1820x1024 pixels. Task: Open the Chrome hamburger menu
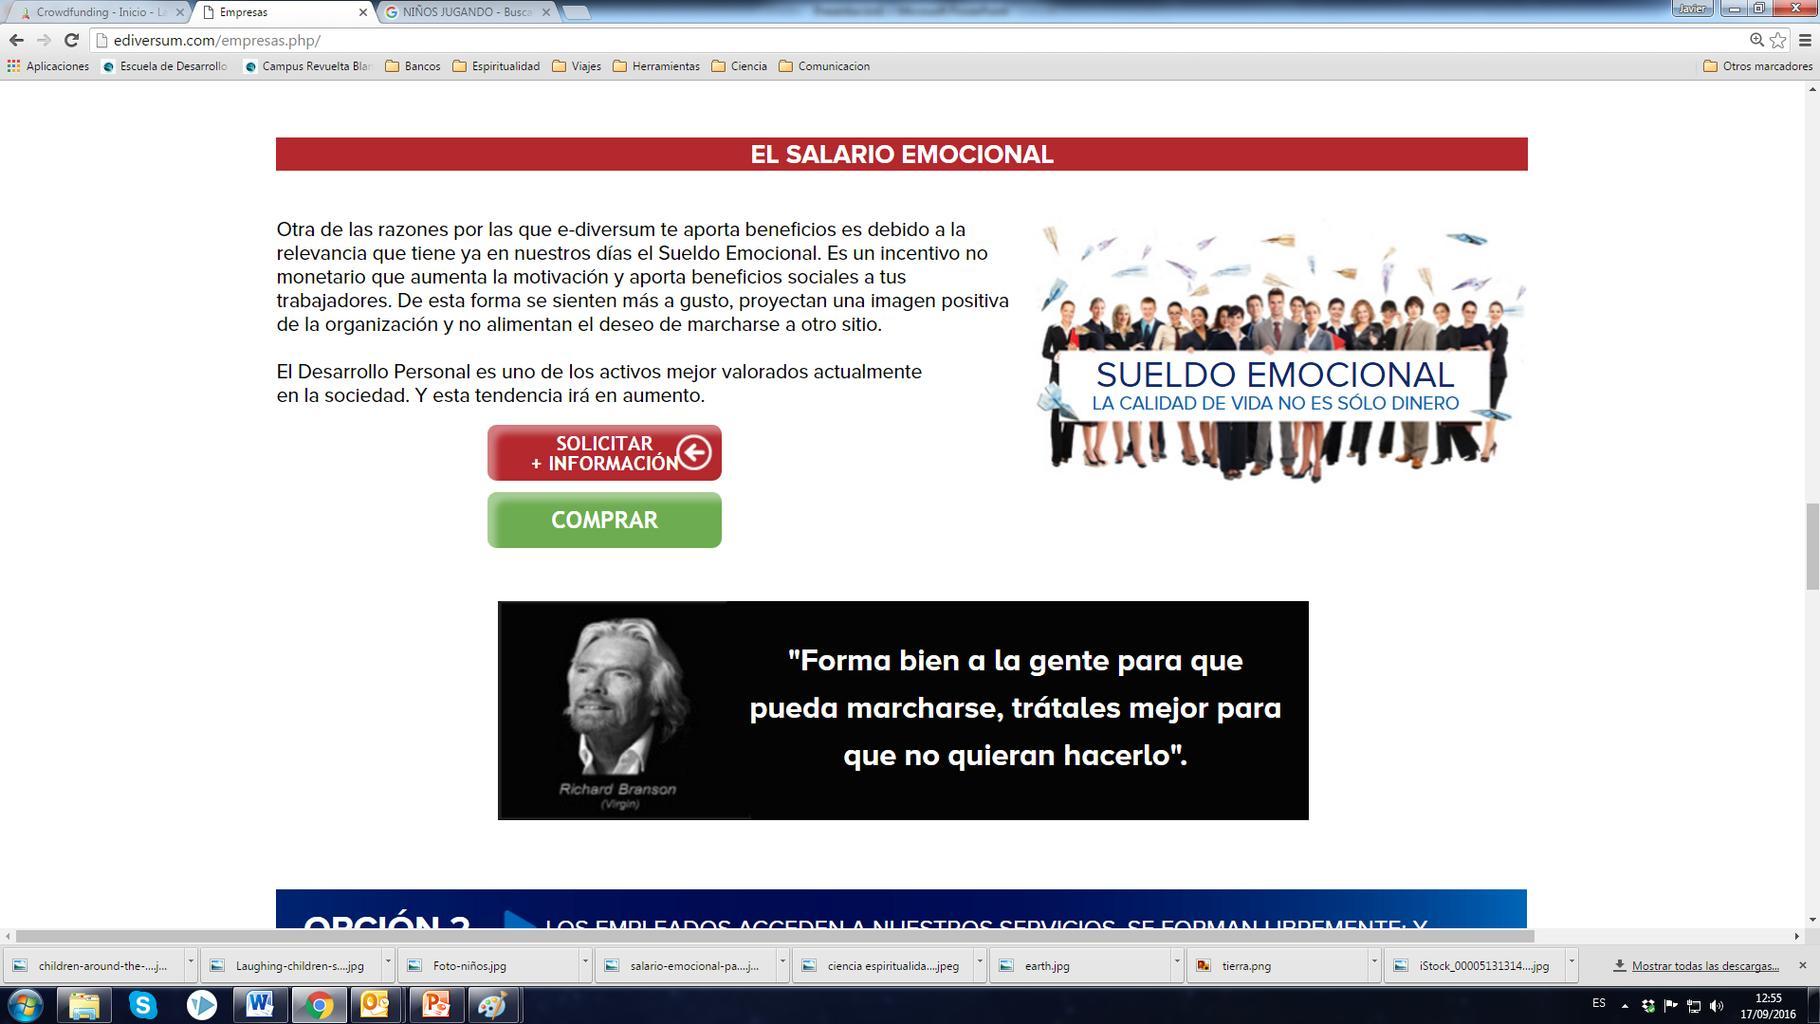pos(1805,40)
